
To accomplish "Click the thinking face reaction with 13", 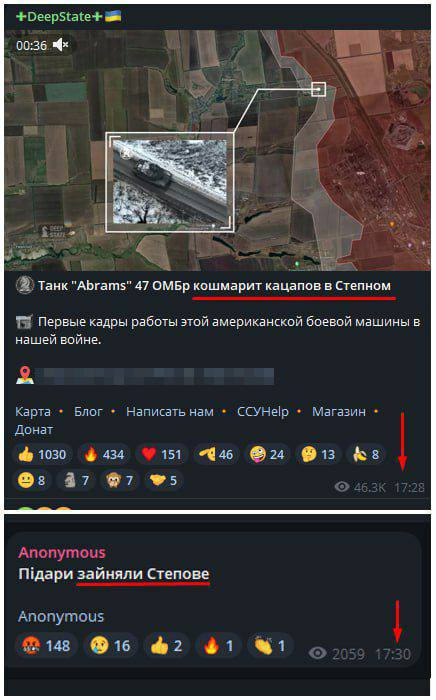I will [x=318, y=454].
